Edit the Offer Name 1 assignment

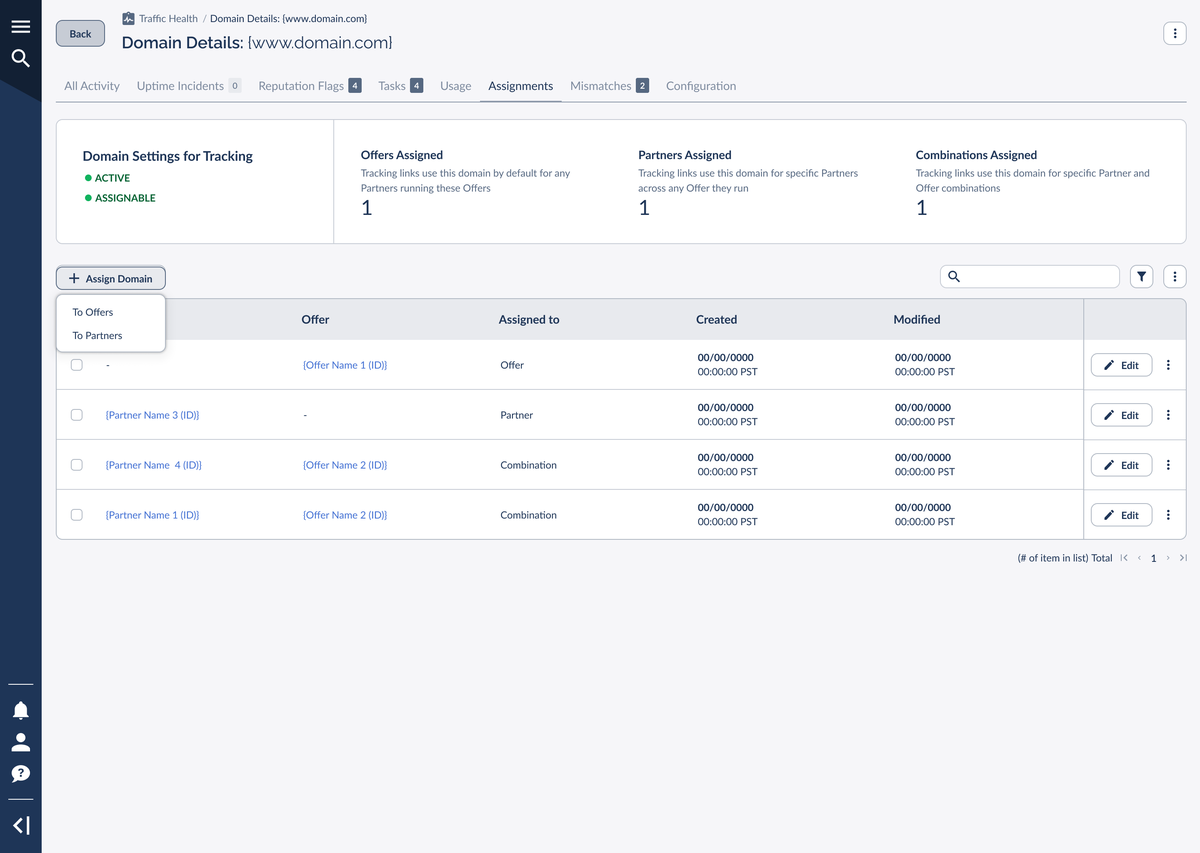1121,365
